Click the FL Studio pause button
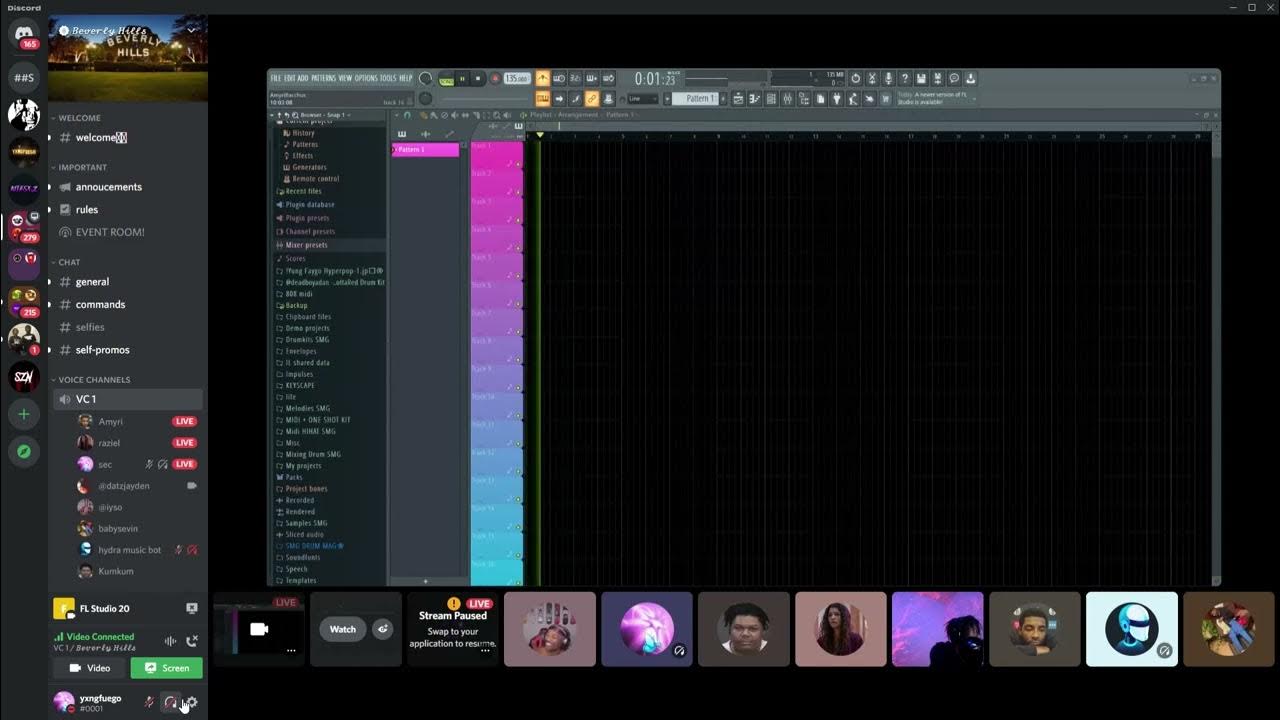Viewport: 1280px width, 720px height. (x=462, y=78)
